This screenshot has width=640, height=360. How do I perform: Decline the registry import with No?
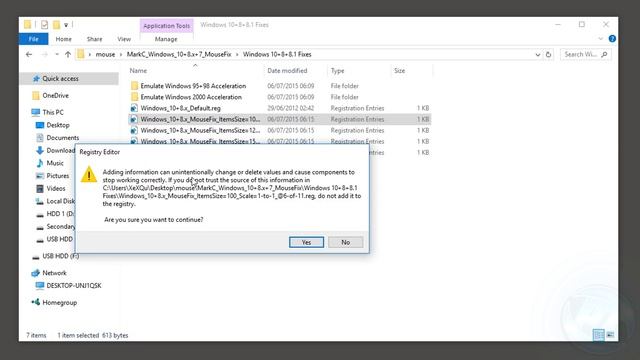click(x=345, y=242)
